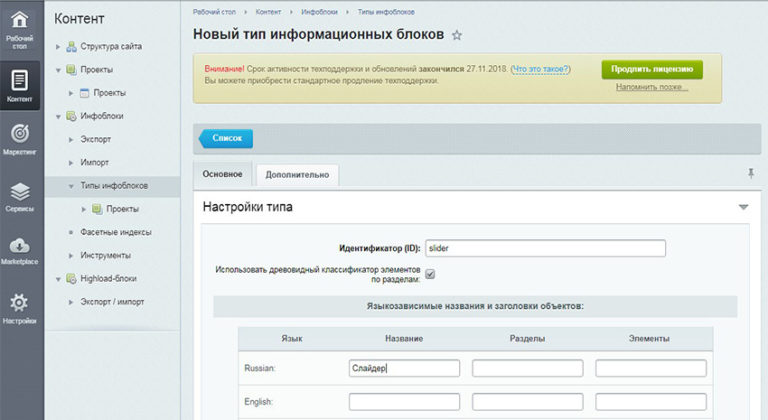
Task: Open the Что это такое? link
Action: click(x=540, y=69)
